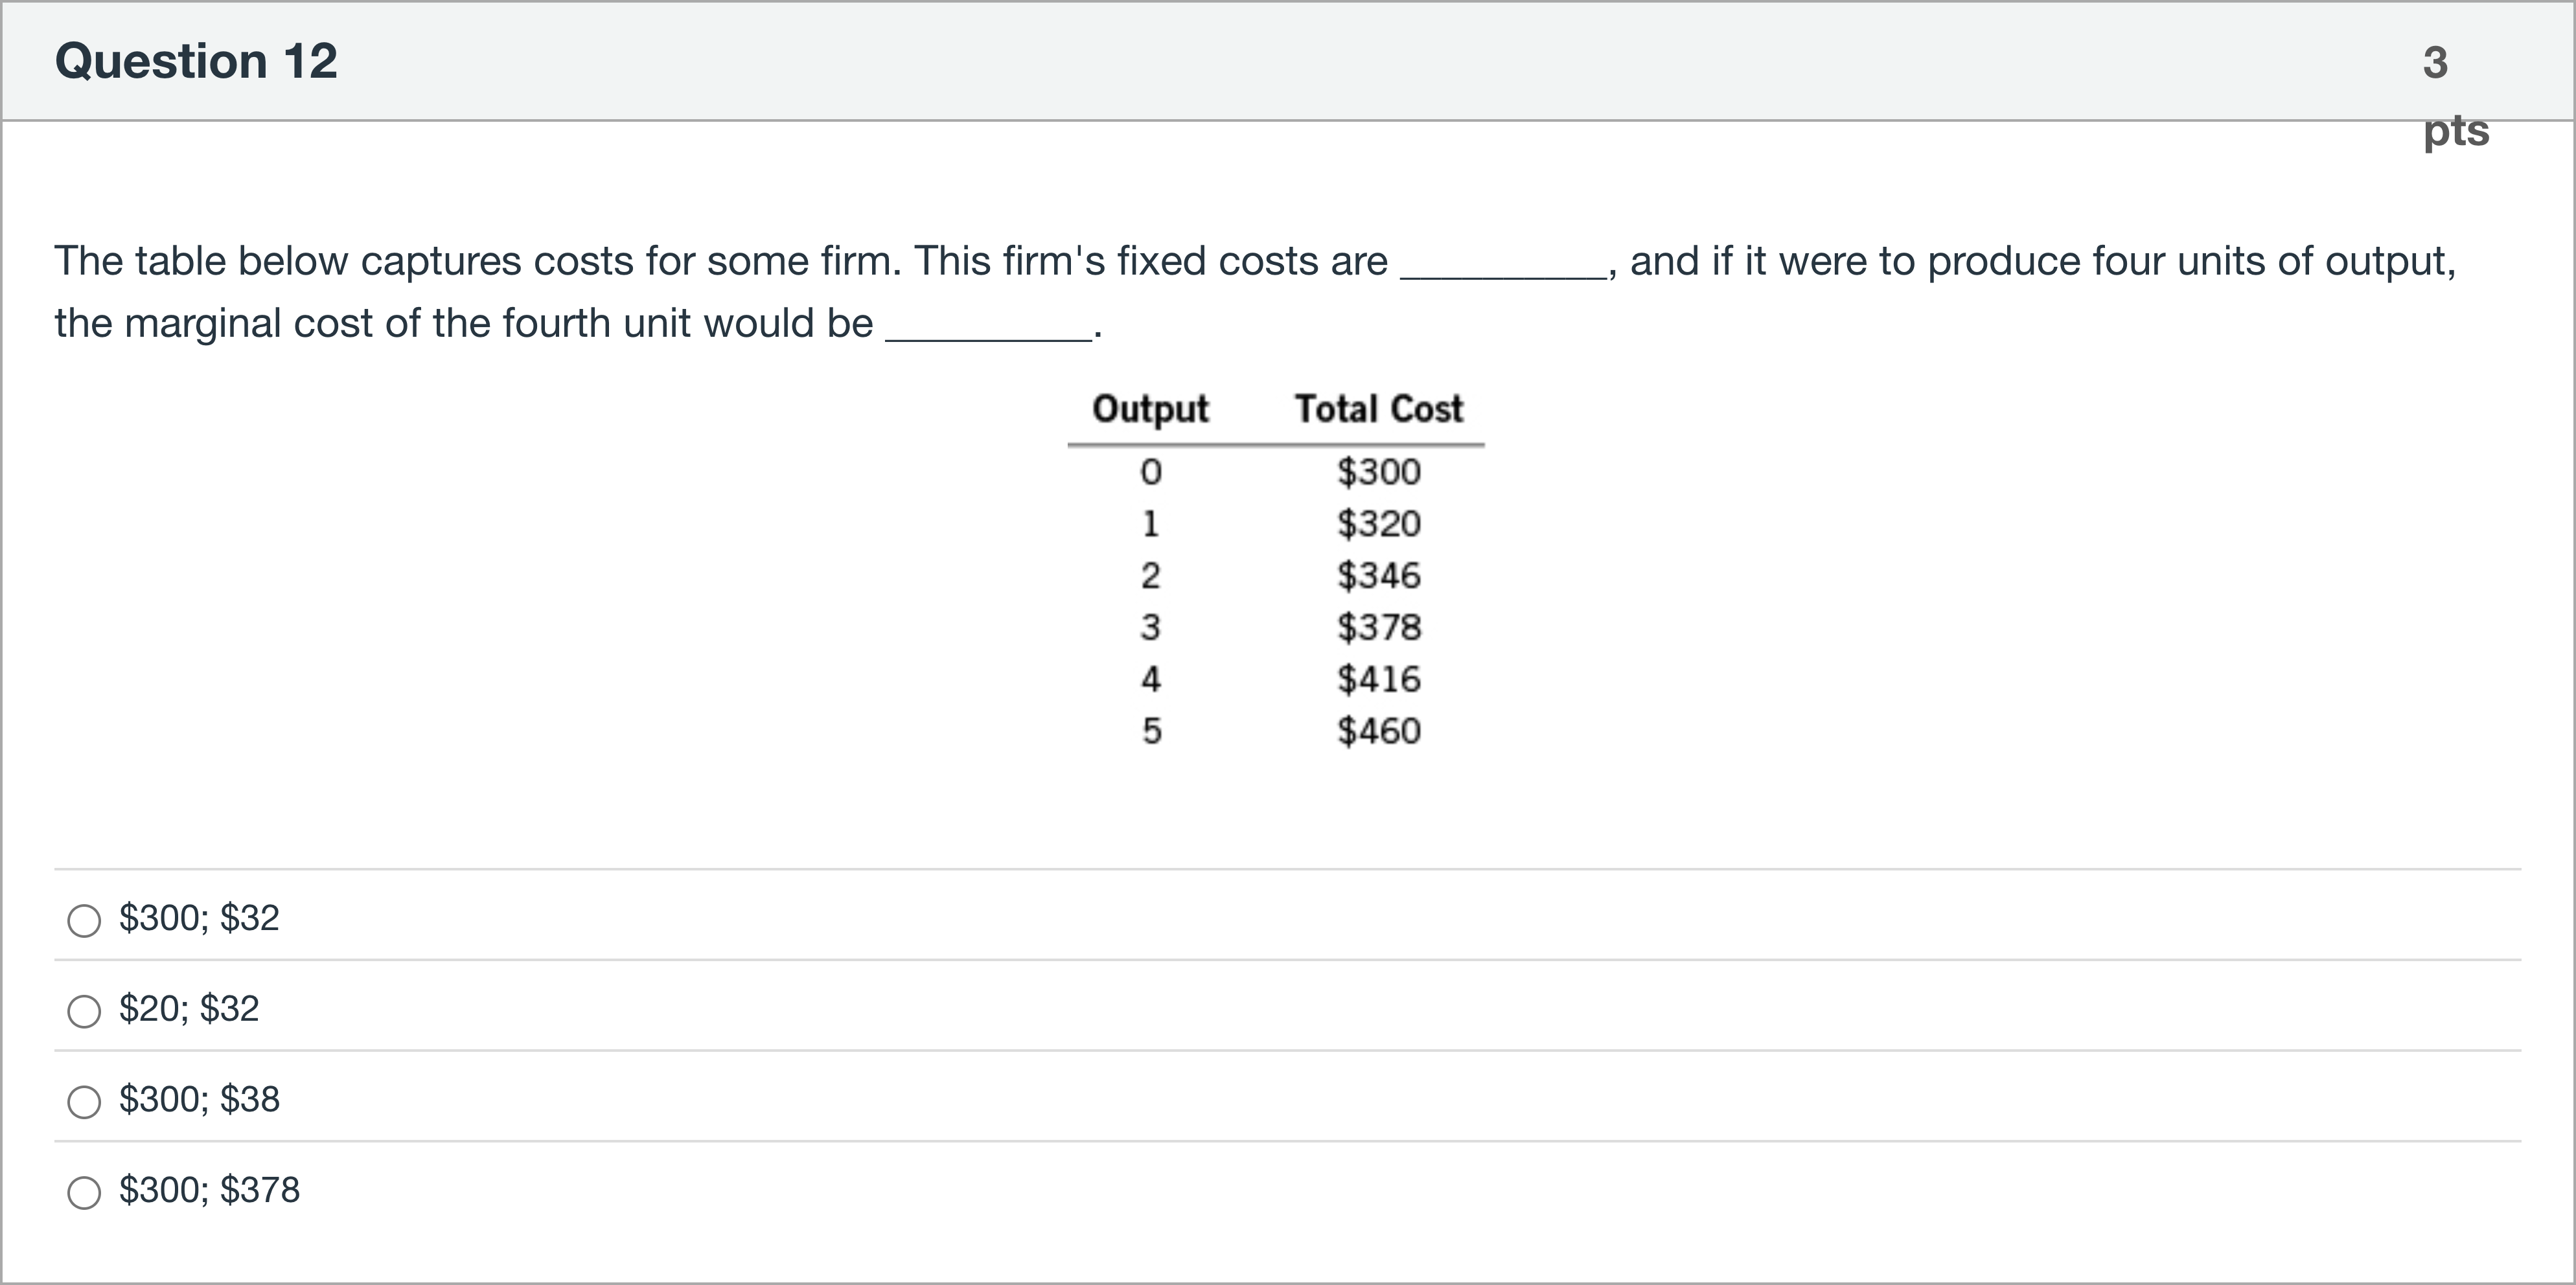Click the output value "4" in the table
The width and height of the screenshot is (2576, 1285).
pyautogui.click(x=1151, y=680)
